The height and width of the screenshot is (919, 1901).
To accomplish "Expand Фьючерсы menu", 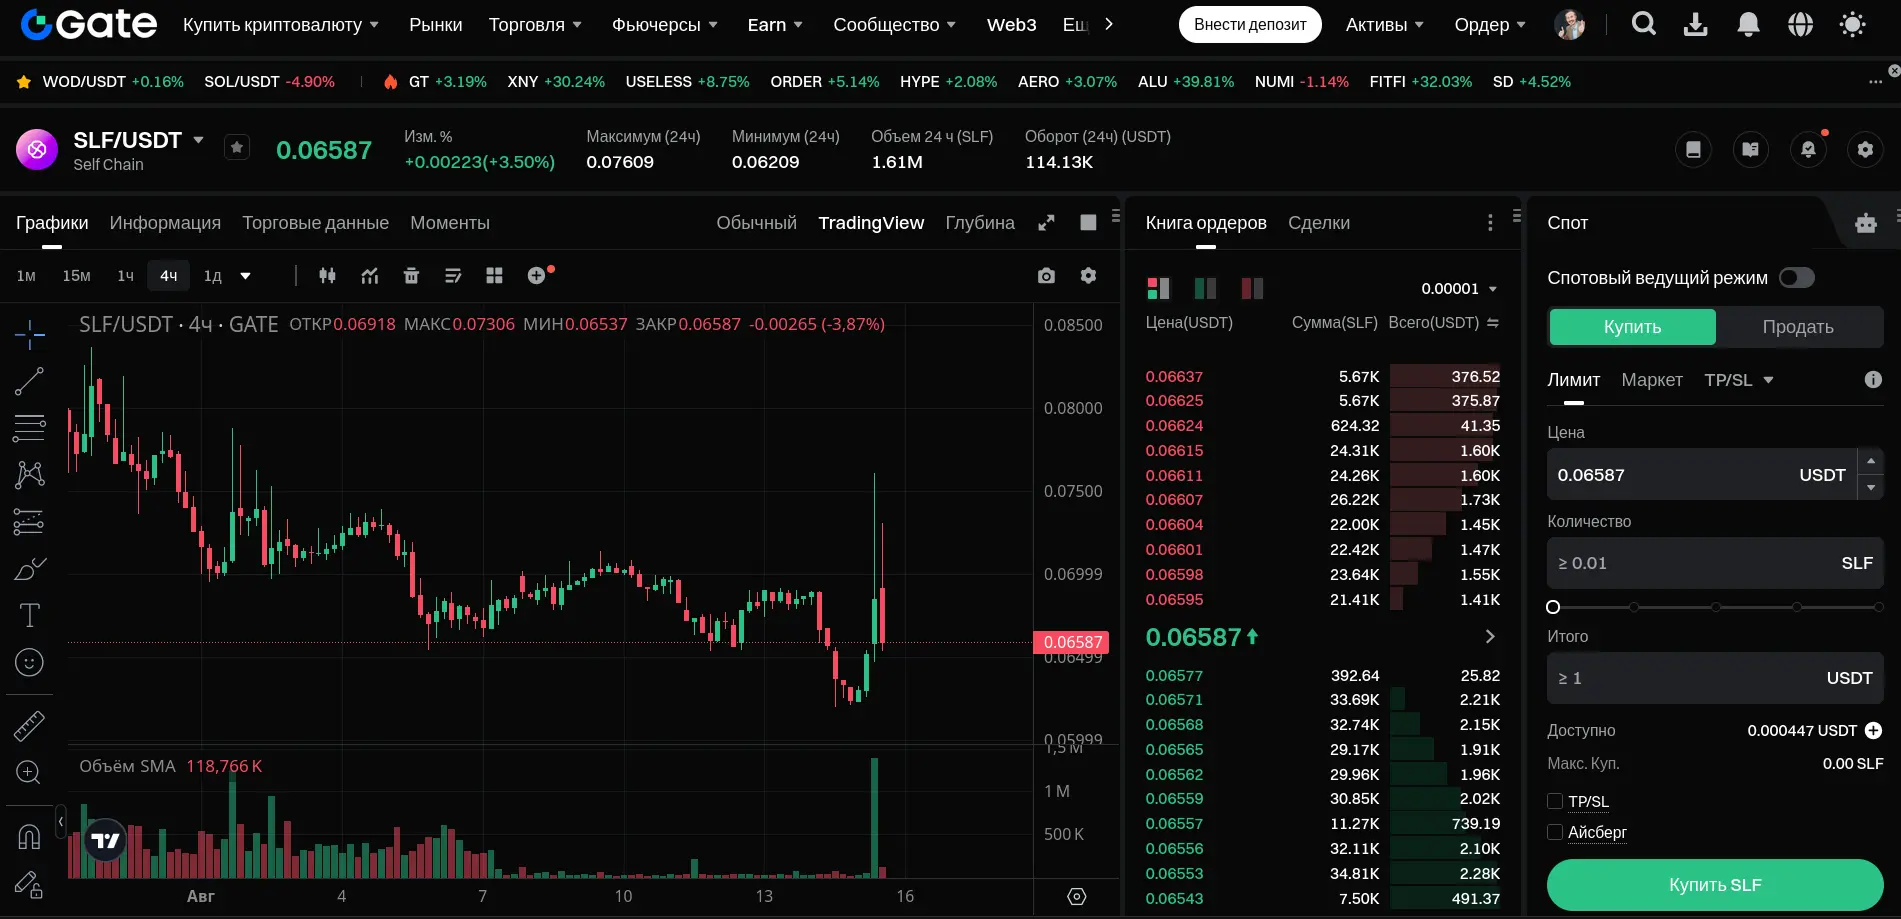I will click(664, 24).
